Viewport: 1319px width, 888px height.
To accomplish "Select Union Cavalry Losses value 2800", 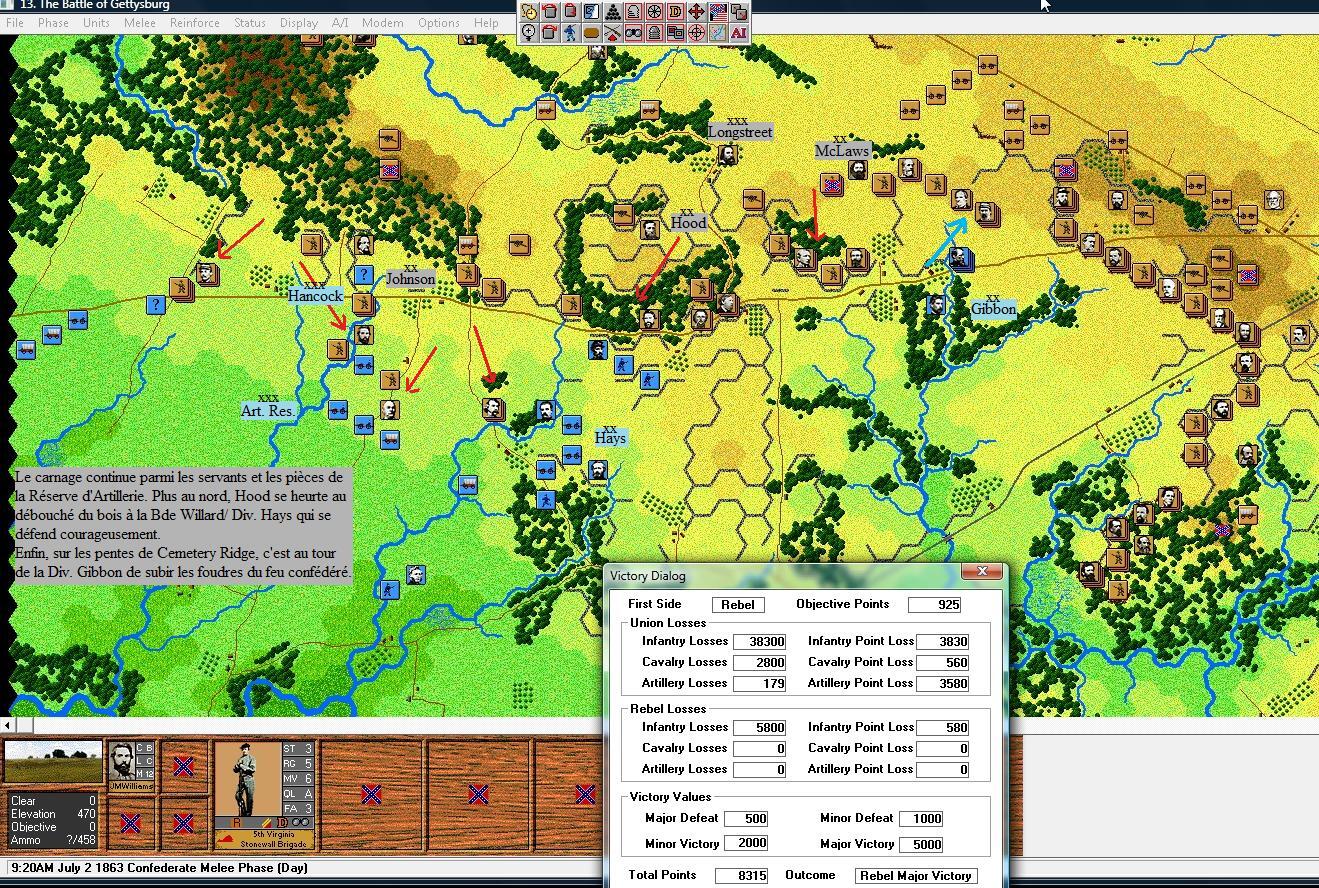I will coord(759,662).
